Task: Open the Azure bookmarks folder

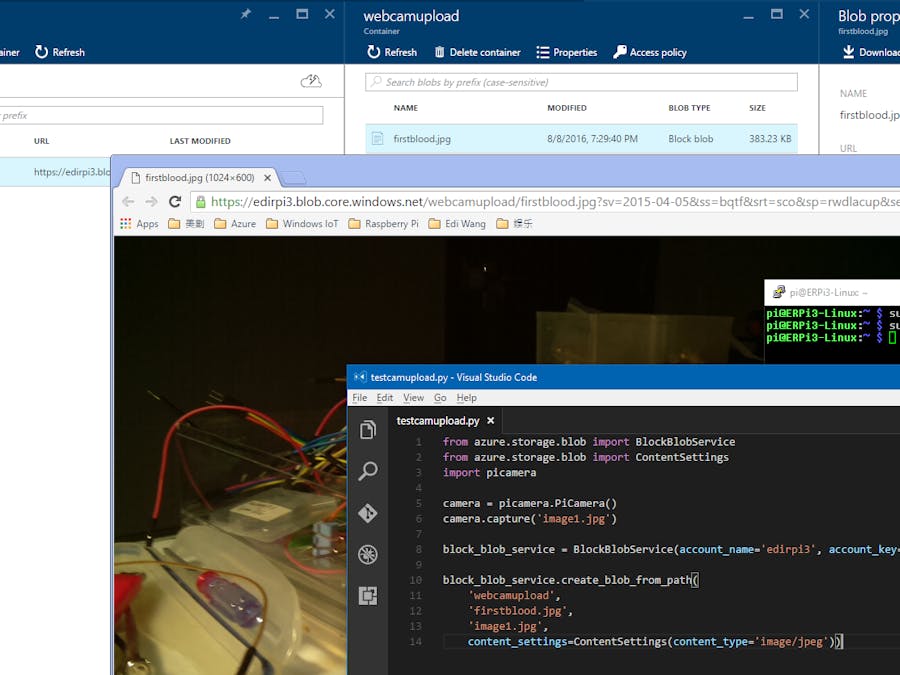Action: pos(234,224)
